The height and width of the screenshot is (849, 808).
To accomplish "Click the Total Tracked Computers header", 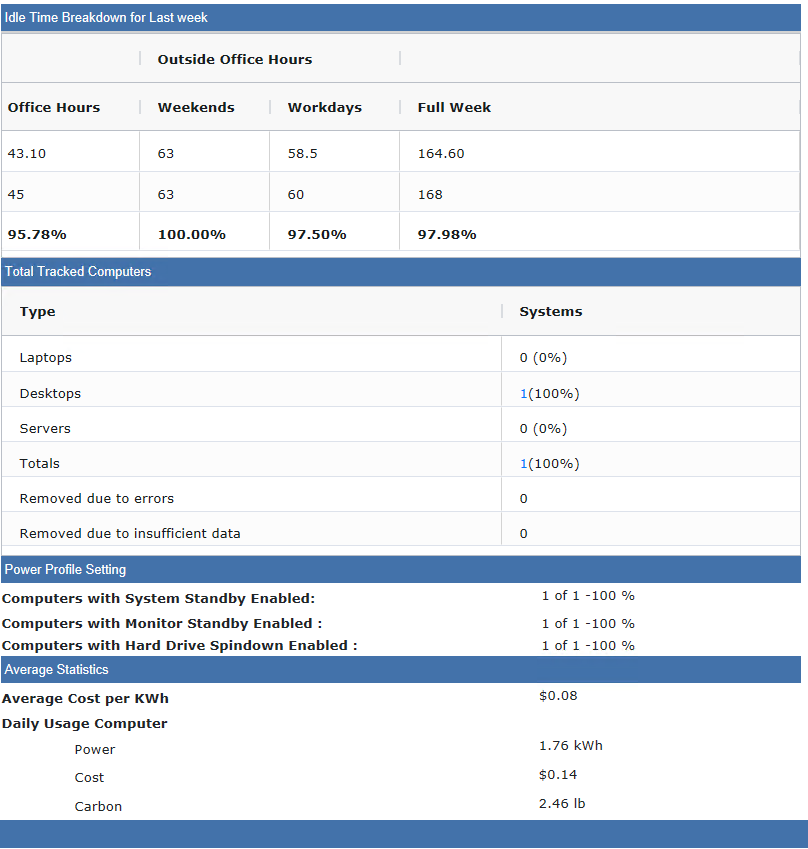I will click(x=401, y=271).
